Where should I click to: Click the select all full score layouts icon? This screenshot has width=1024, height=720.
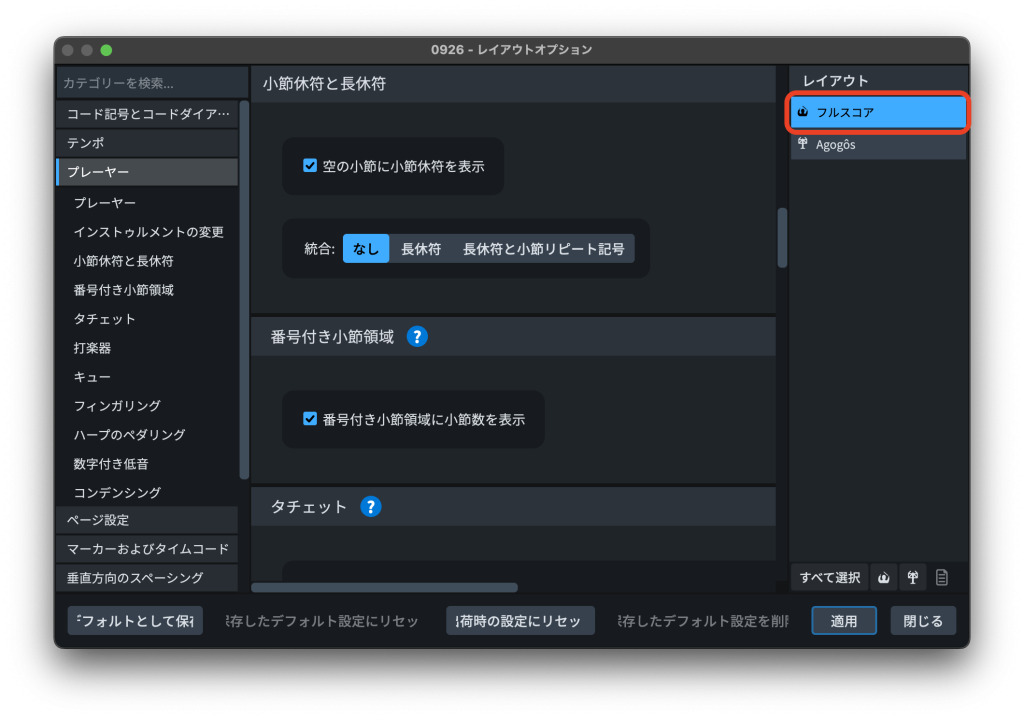coord(884,577)
